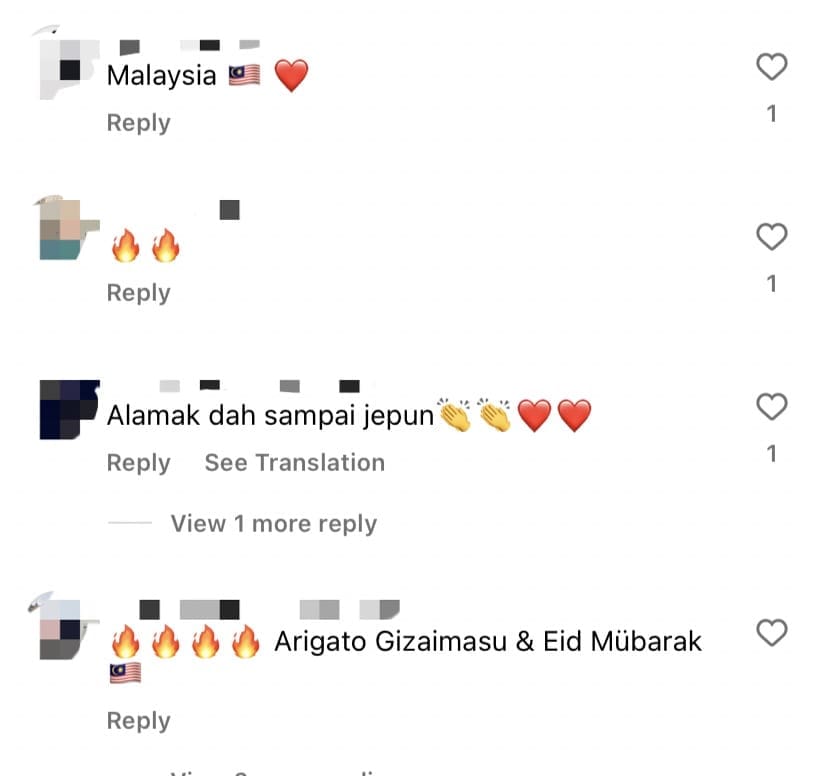Like the 'Arigato Gizaimasu & Eid Mübarak' comment
821x776 pixels.
771,633
